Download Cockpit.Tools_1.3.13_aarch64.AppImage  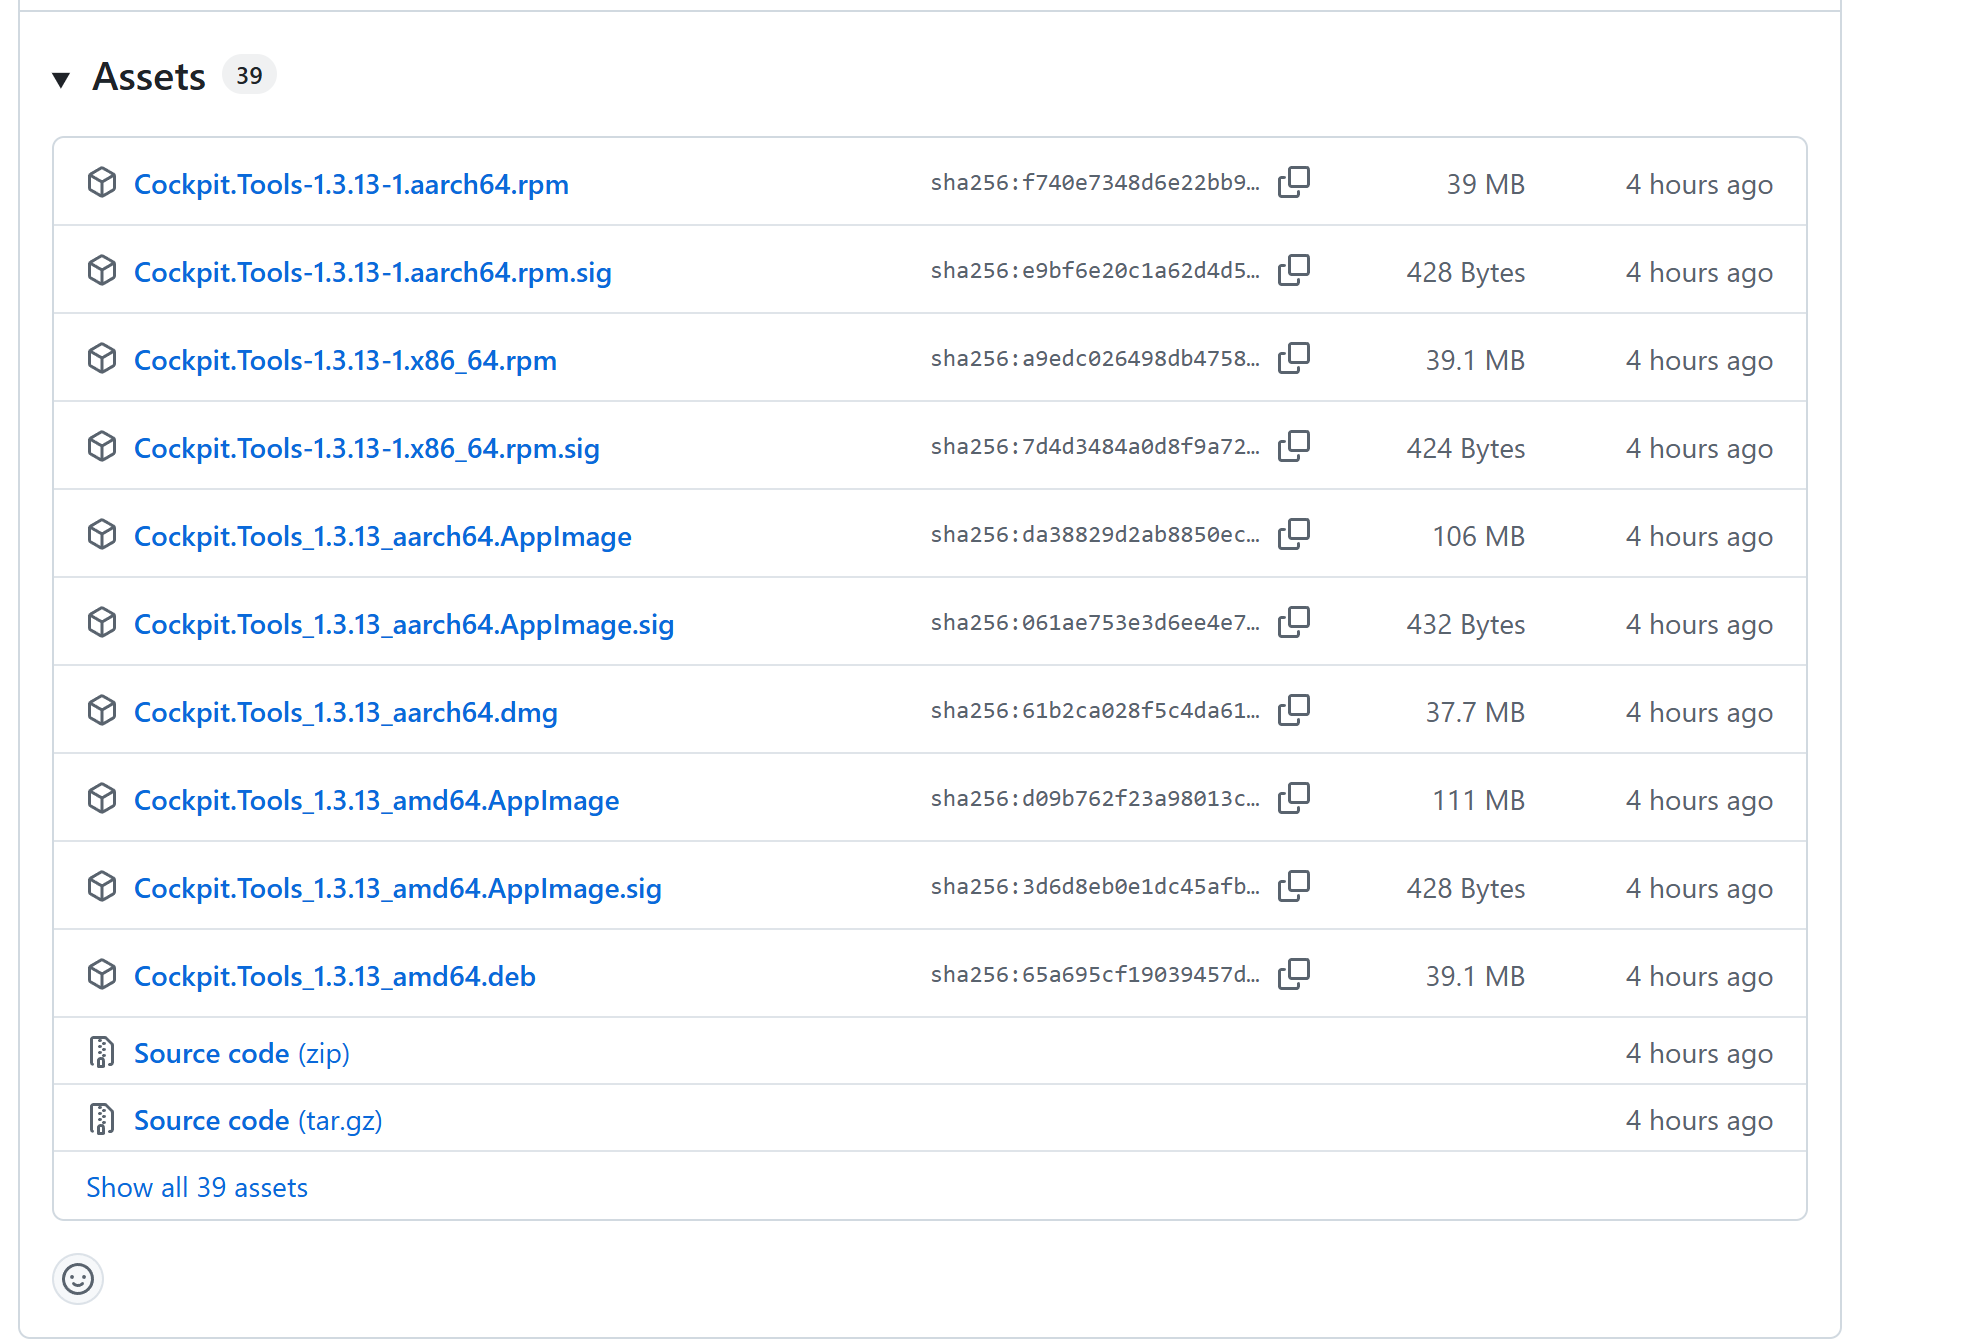pyautogui.click(x=383, y=537)
